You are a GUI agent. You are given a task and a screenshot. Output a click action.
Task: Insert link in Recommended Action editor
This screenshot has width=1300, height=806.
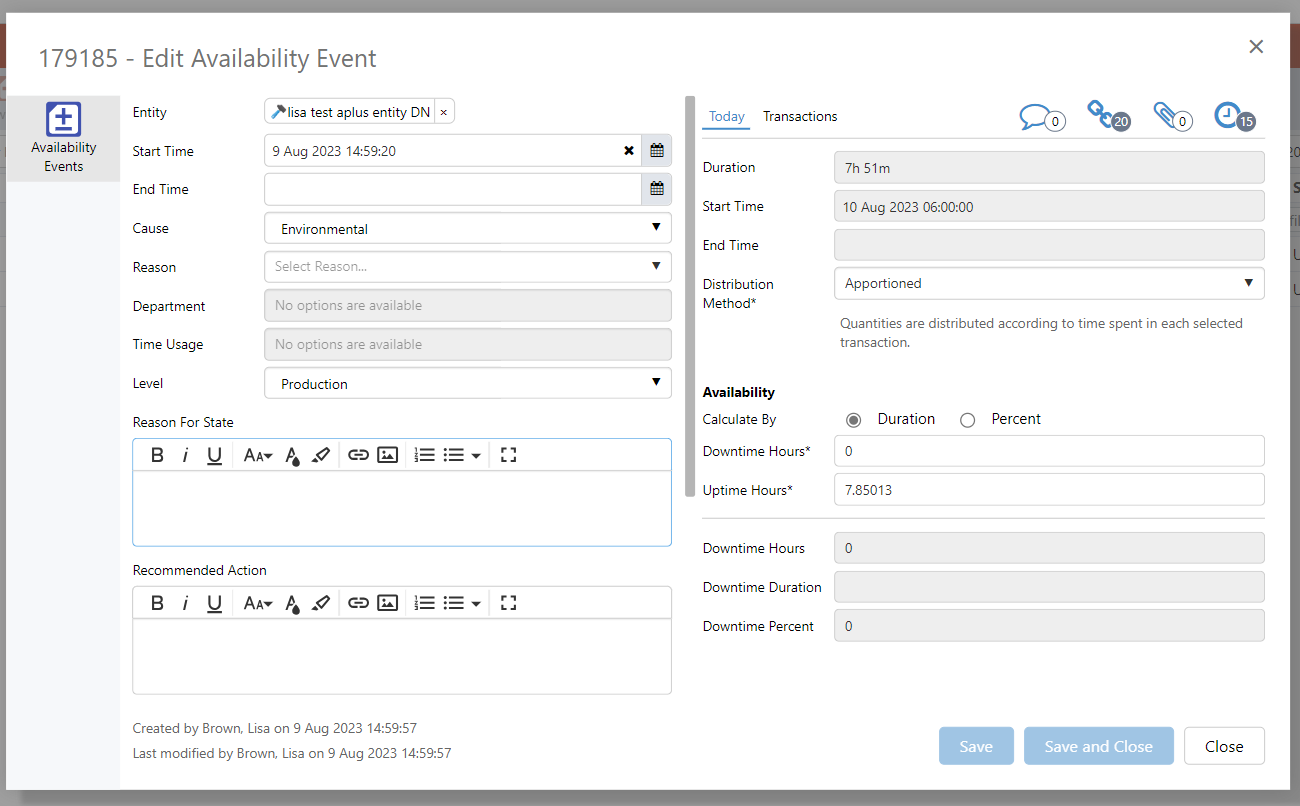[x=358, y=603]
